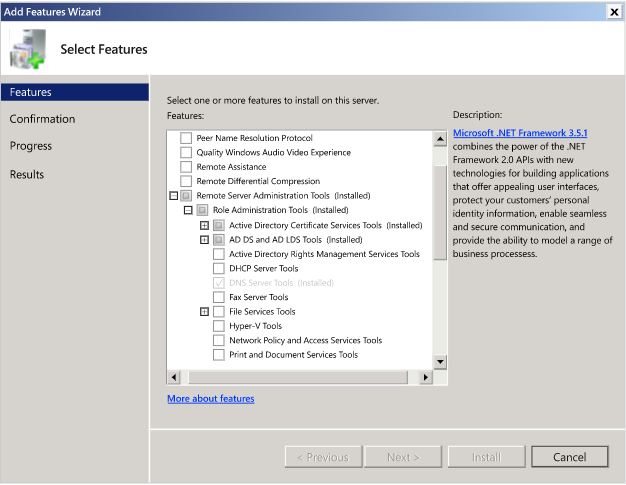
Task: Expand File Services Tools node
Action: pyautogui.click(x=204, y=312)
